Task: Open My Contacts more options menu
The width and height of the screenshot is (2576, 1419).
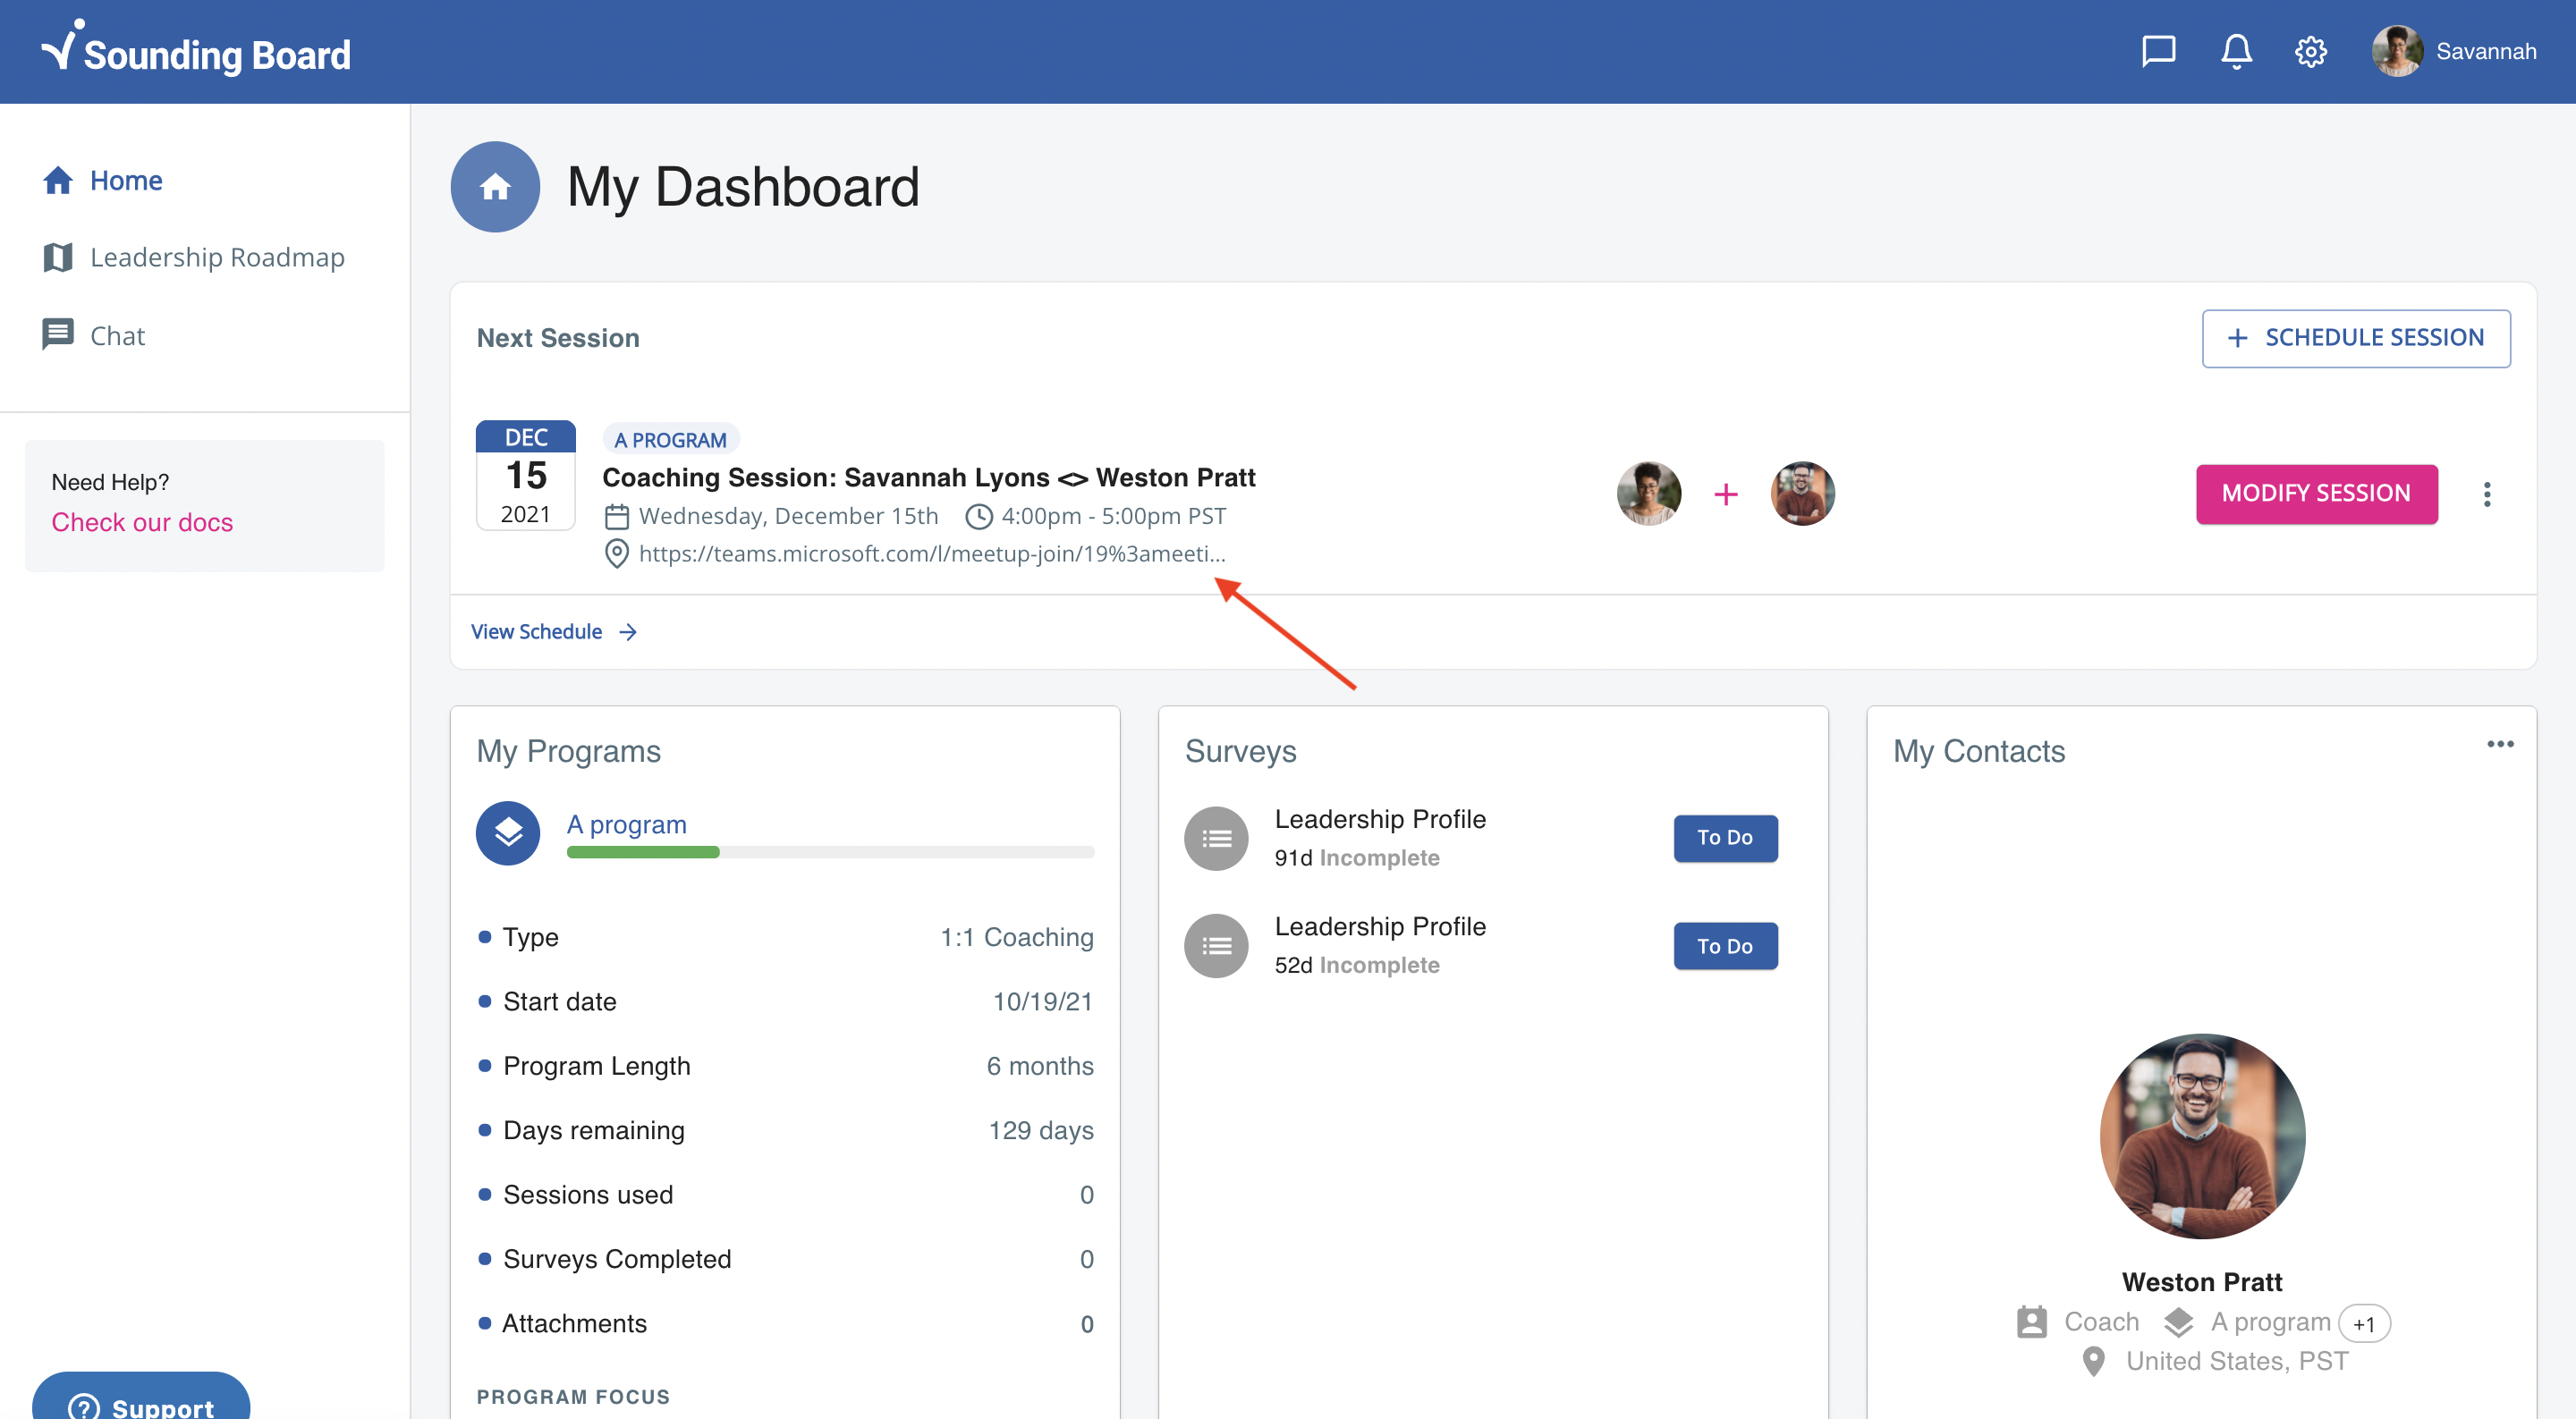Action: tap(2500, 744)
